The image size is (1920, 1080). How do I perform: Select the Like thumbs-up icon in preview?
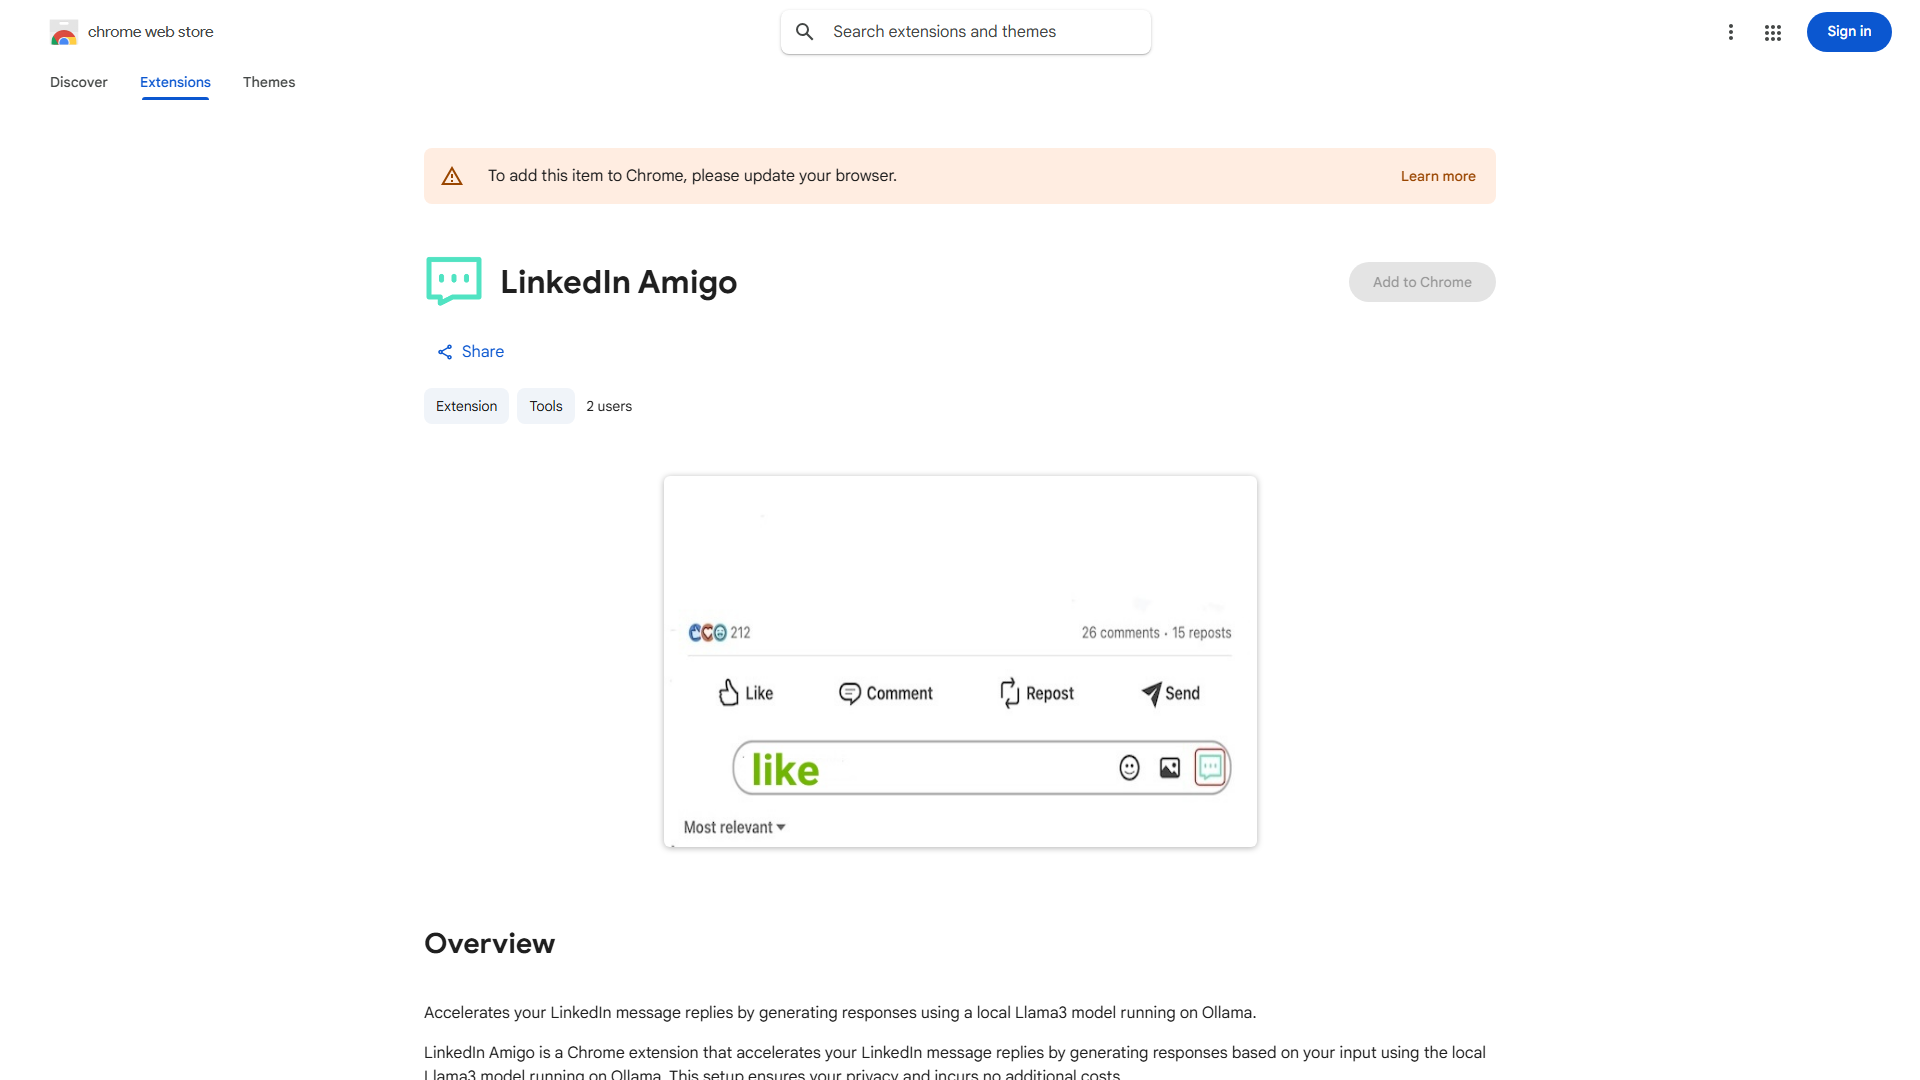[729, 692]
